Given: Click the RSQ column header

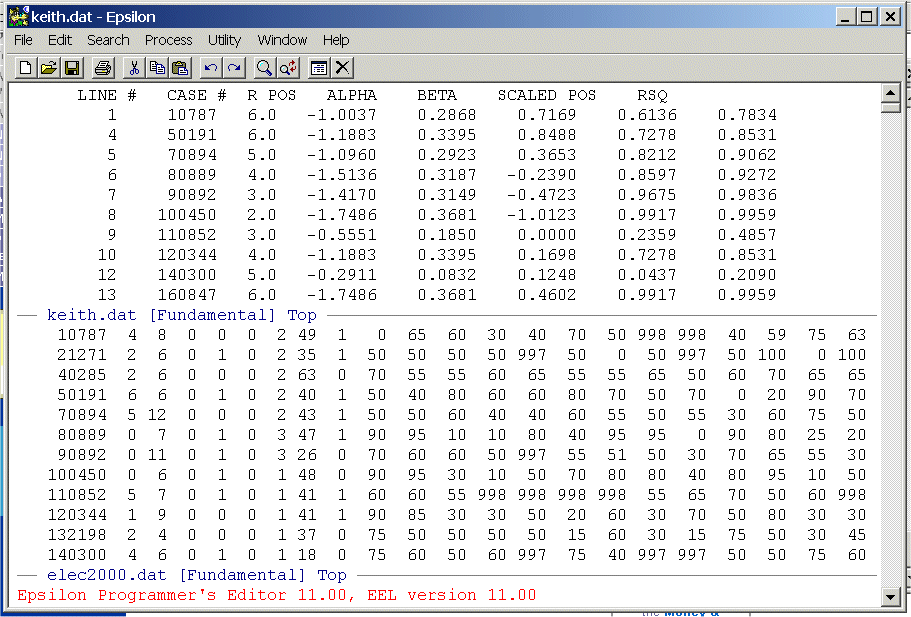Looking at the screenshot, I should click(x=652, y=95).
